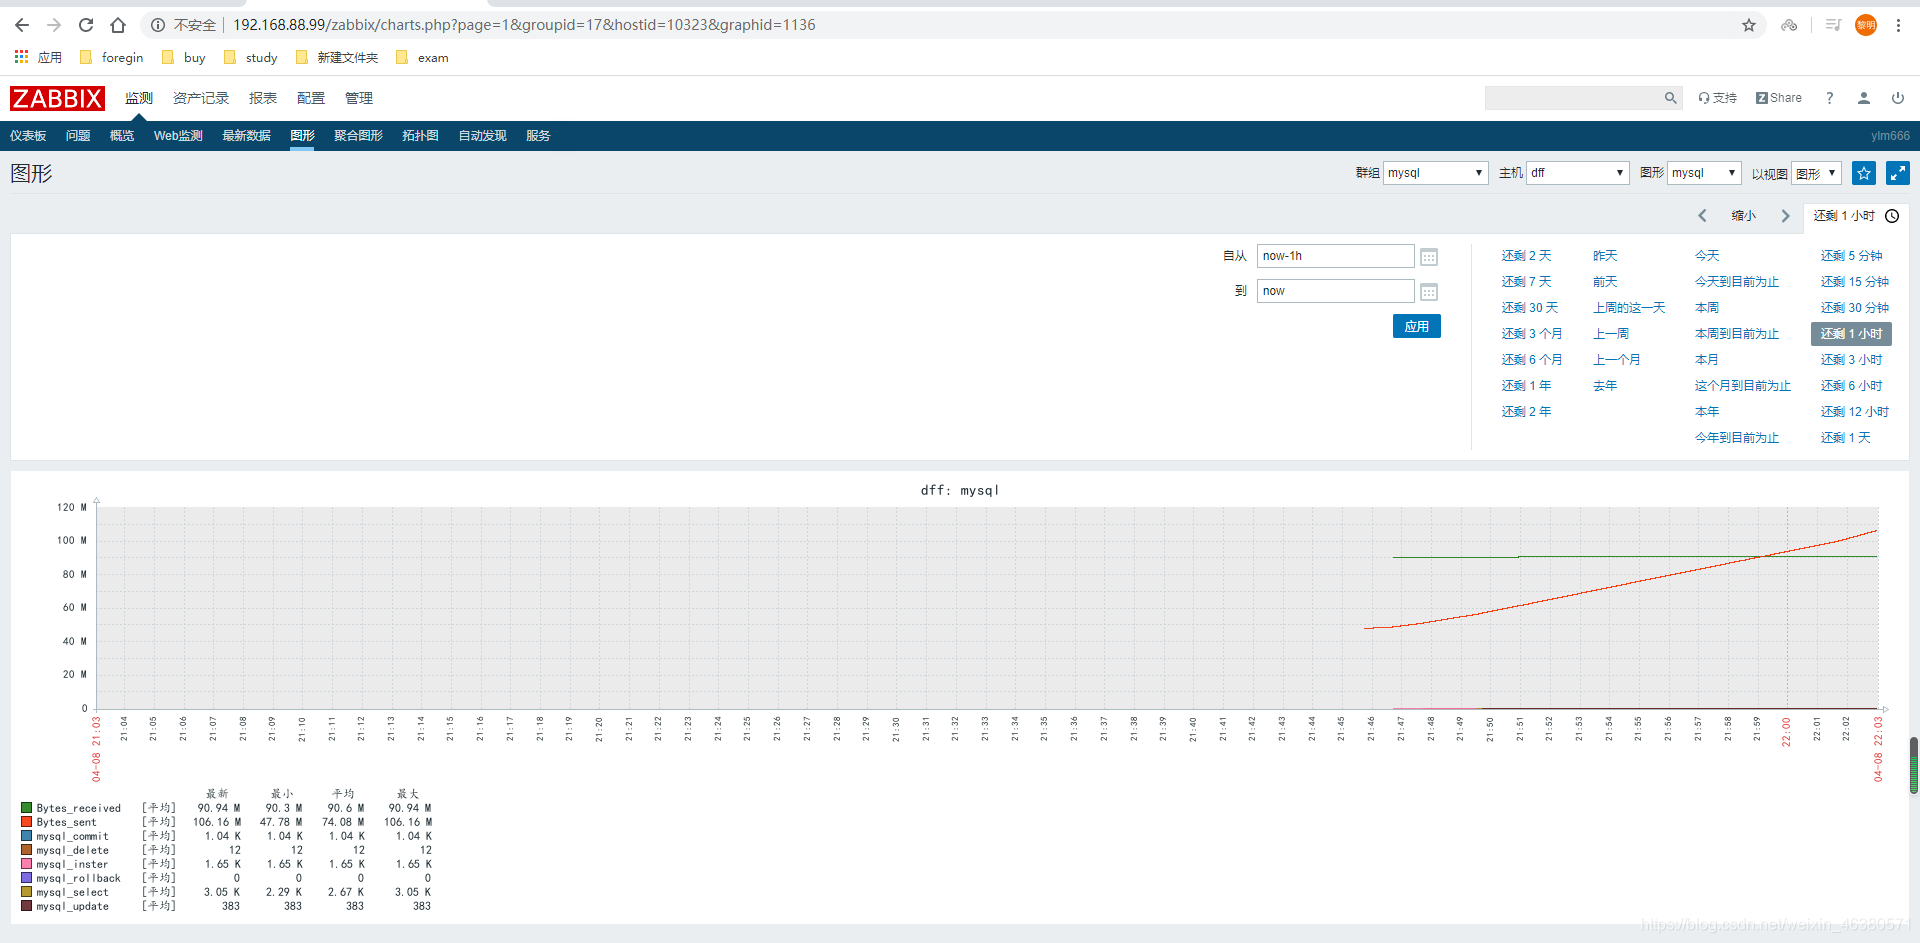
Task: Select Last 5 minutes time range
Action: (x=1851, y=256)
